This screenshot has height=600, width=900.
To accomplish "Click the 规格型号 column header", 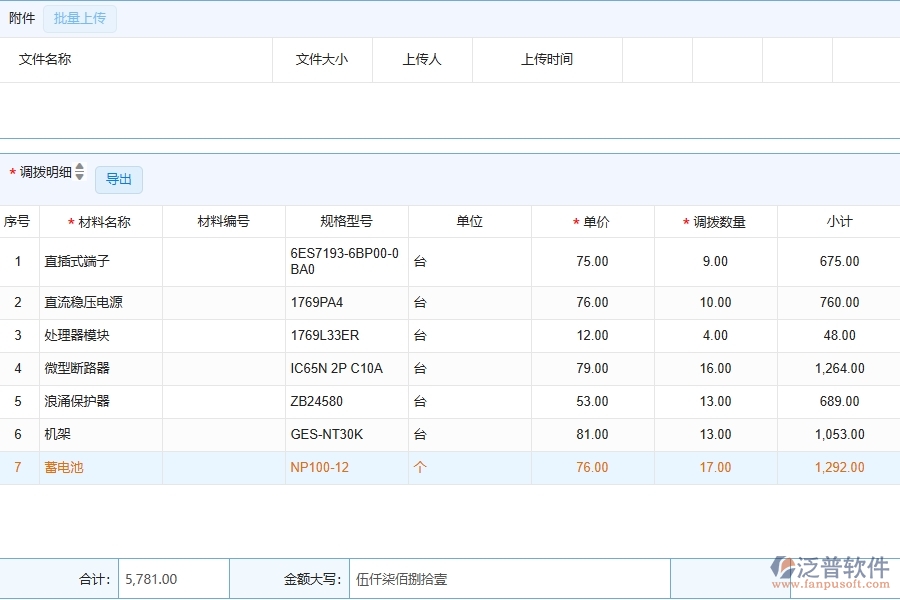I will point(346,221).
